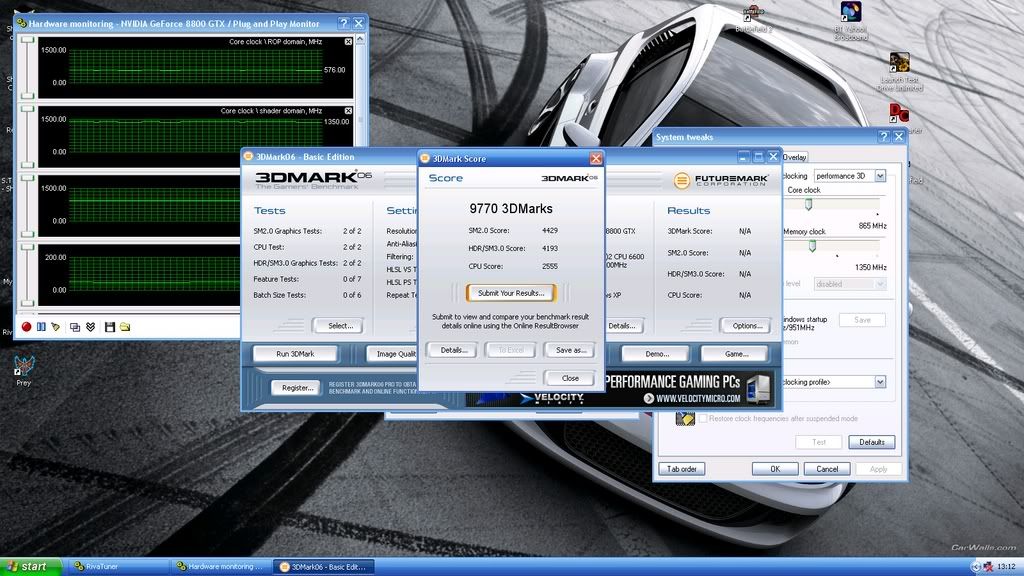The image size is (1024, 576).
Task: Click the Memory clock slider handle
Action: click(812, 246)
